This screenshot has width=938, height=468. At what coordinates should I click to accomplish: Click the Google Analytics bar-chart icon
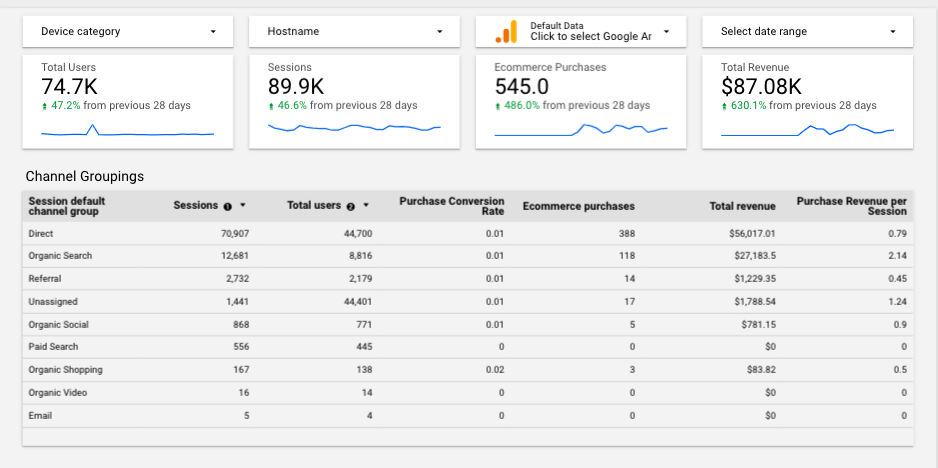pos(507,32)
